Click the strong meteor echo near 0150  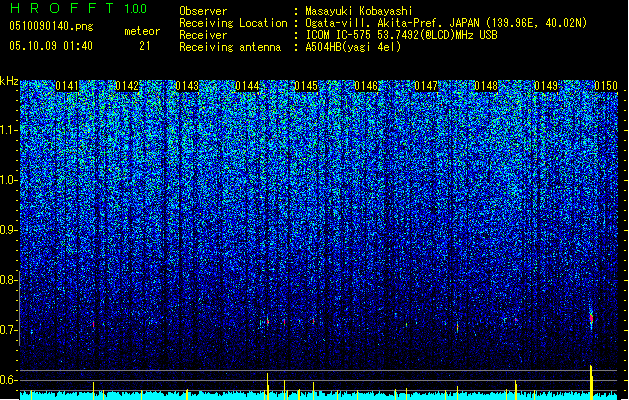(x=591, y=319)
